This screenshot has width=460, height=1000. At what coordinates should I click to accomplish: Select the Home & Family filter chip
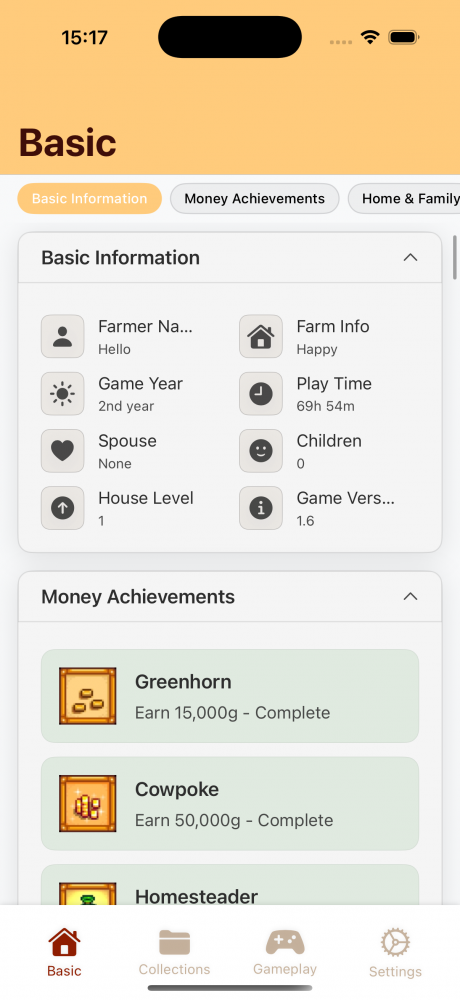(x=404, y=198)
